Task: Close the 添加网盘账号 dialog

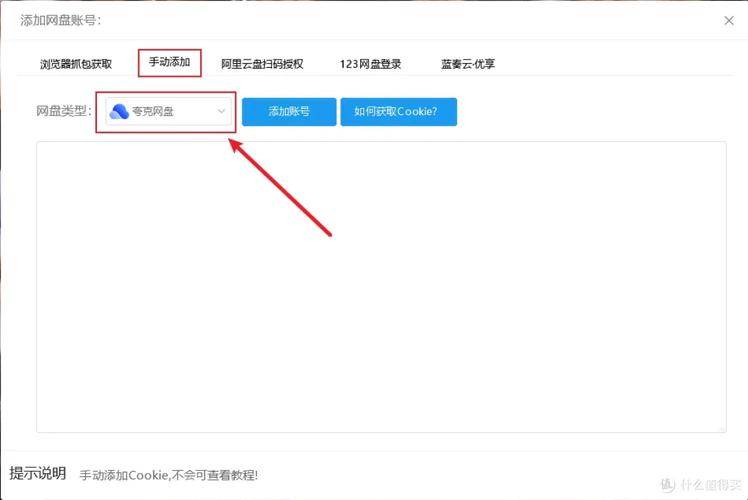Action: coord(729,21)
